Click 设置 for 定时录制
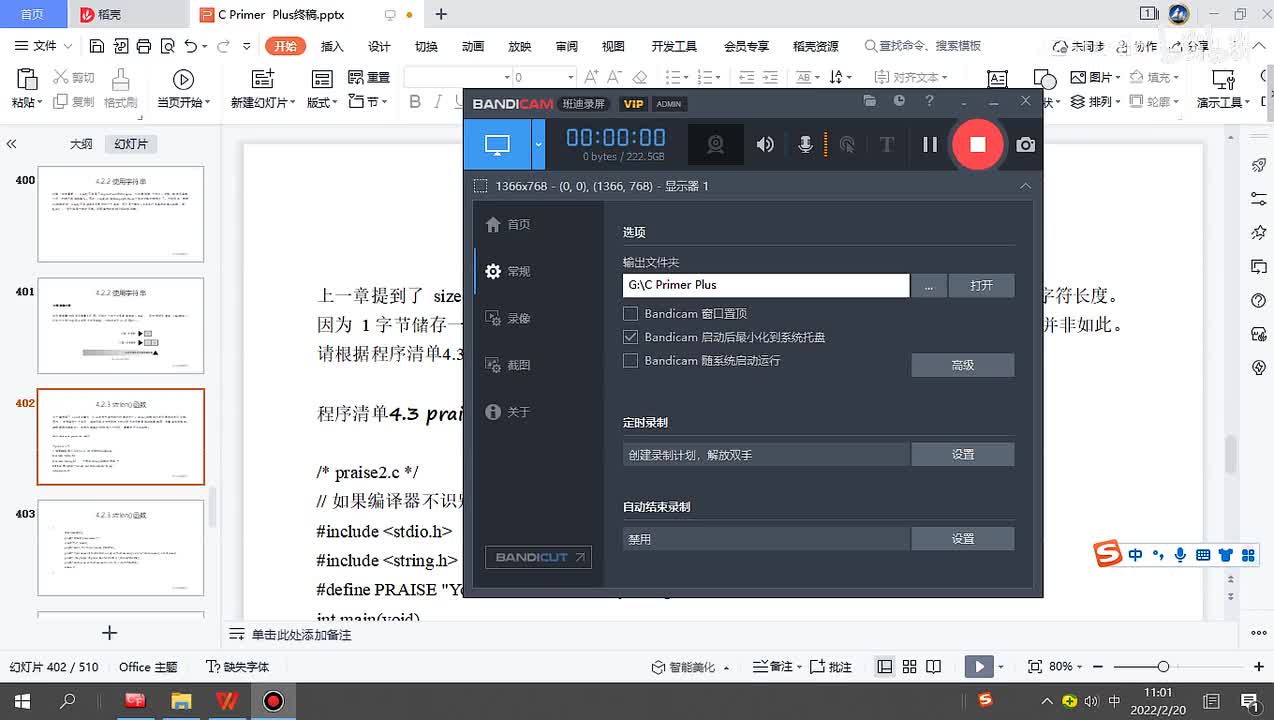This screenshot has width=1274, height=720. click(x=962, y=454)
